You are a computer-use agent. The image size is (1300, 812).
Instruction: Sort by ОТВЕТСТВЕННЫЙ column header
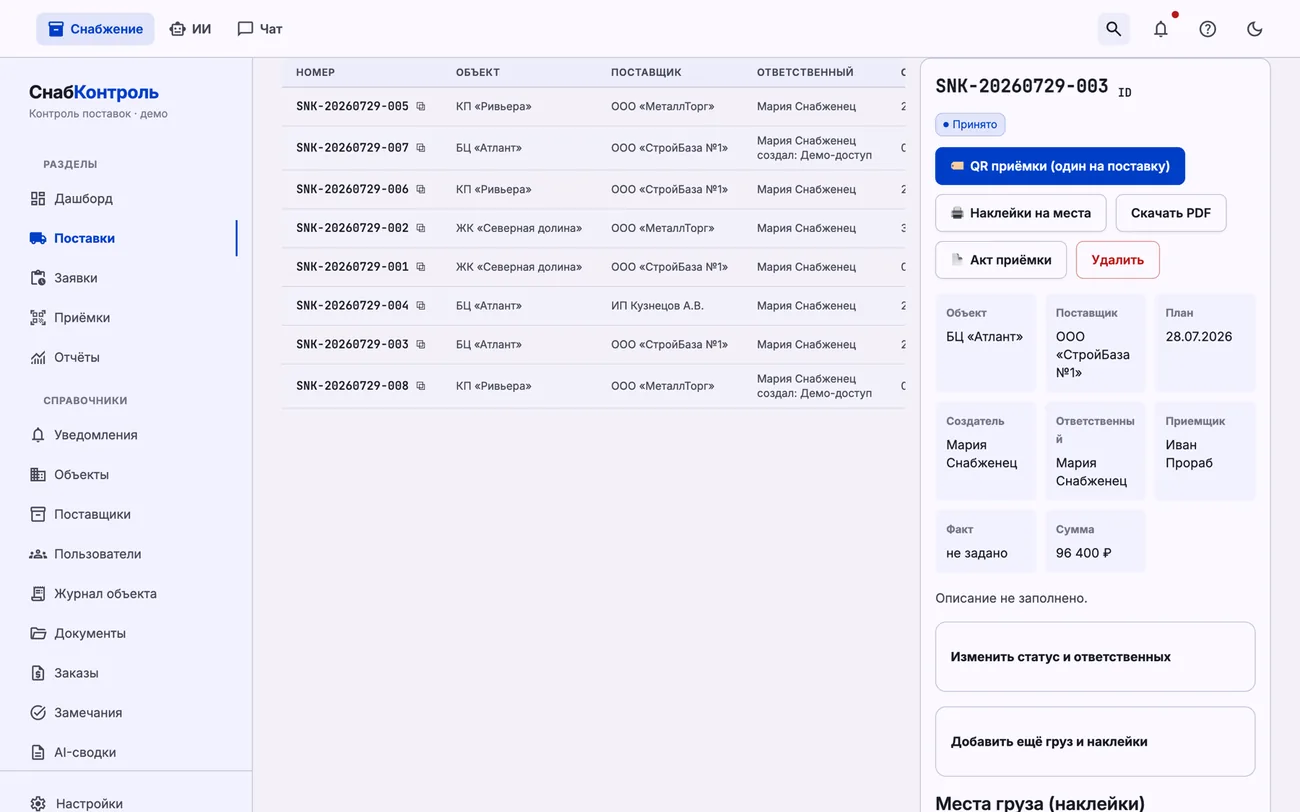point(805,72)
